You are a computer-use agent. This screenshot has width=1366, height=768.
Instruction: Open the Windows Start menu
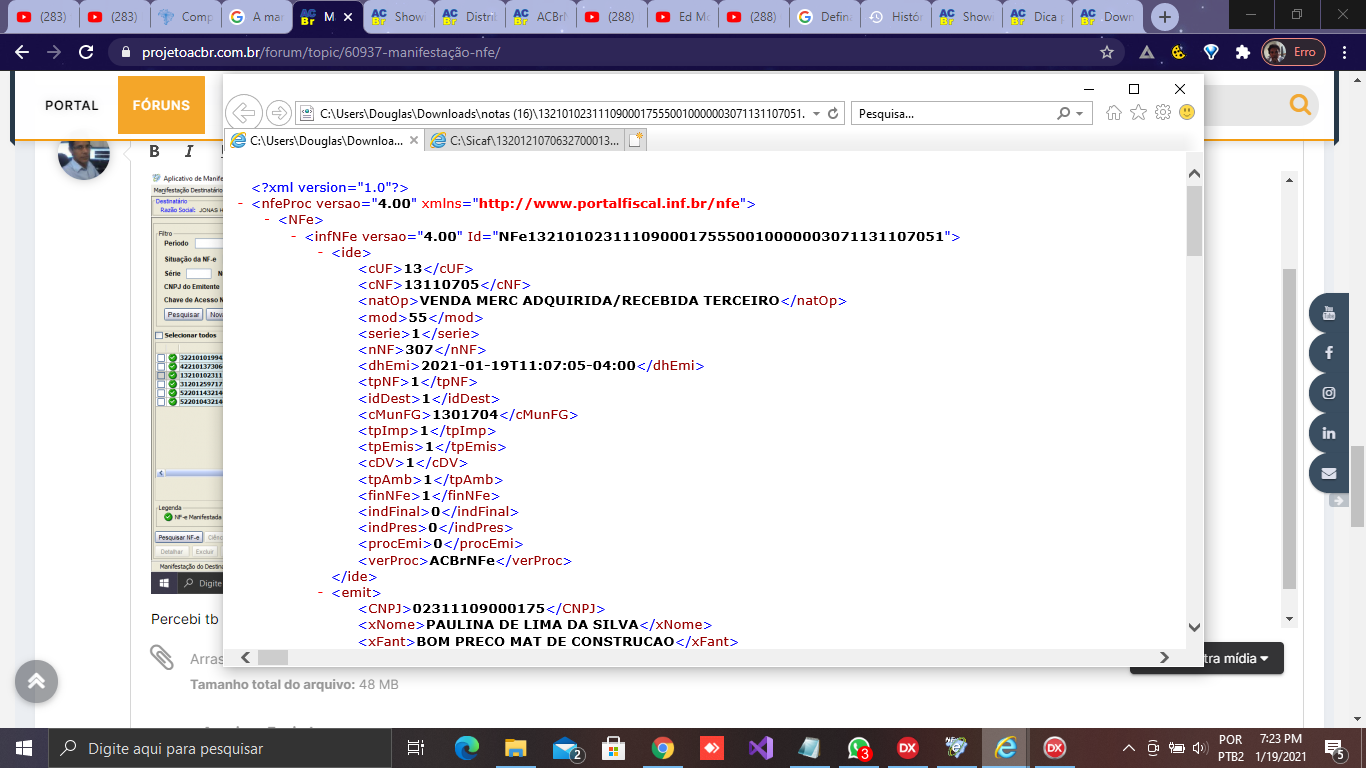point(24,748)
